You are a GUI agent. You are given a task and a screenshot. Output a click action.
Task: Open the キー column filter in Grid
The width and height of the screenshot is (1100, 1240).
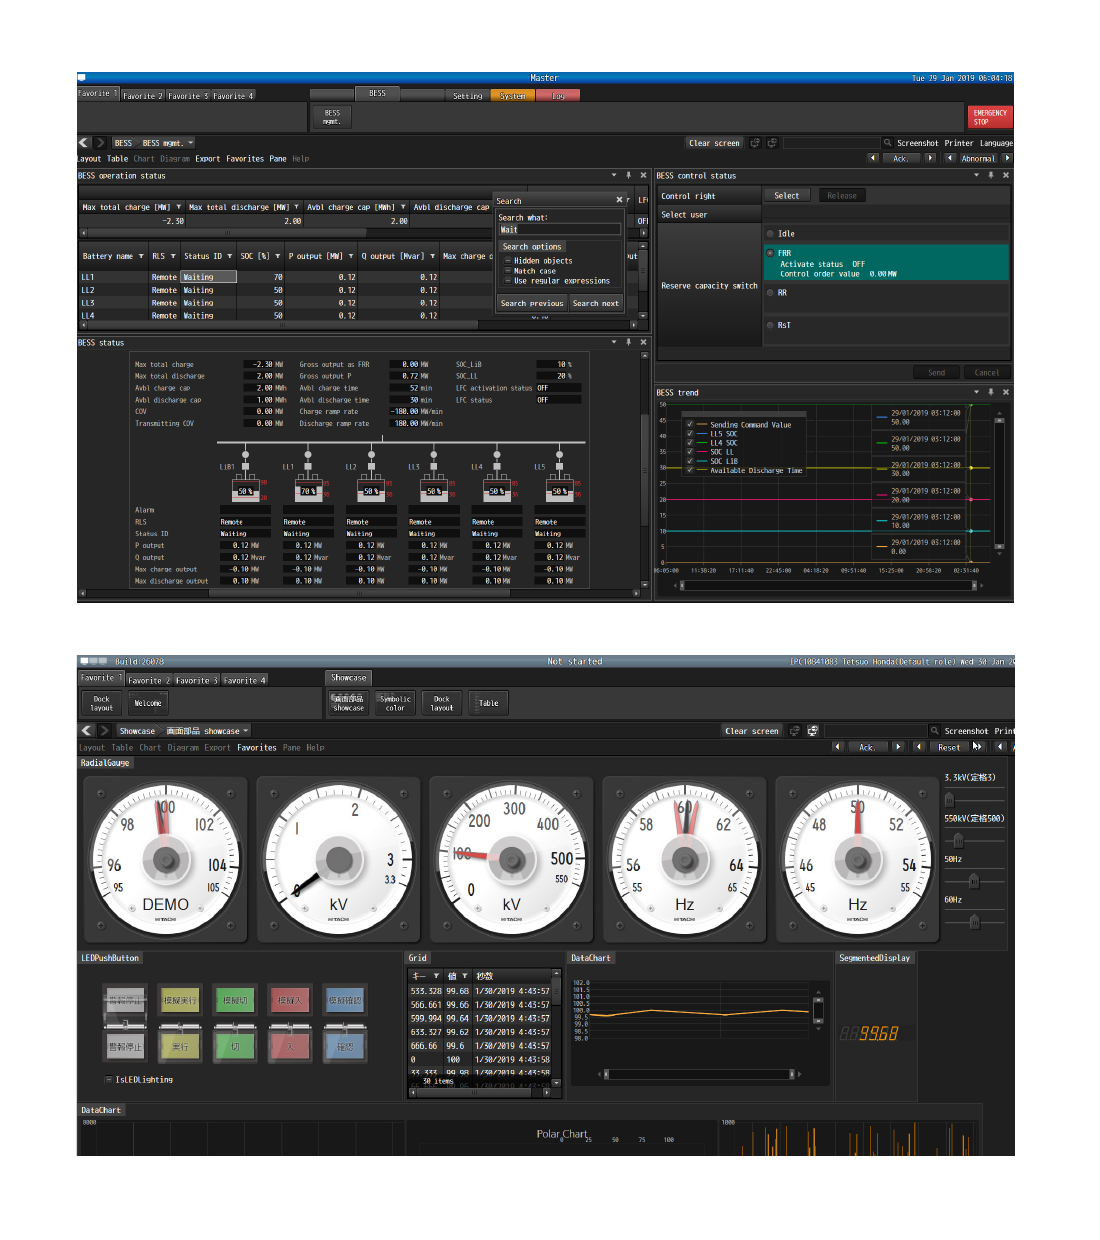coord(436,976)
